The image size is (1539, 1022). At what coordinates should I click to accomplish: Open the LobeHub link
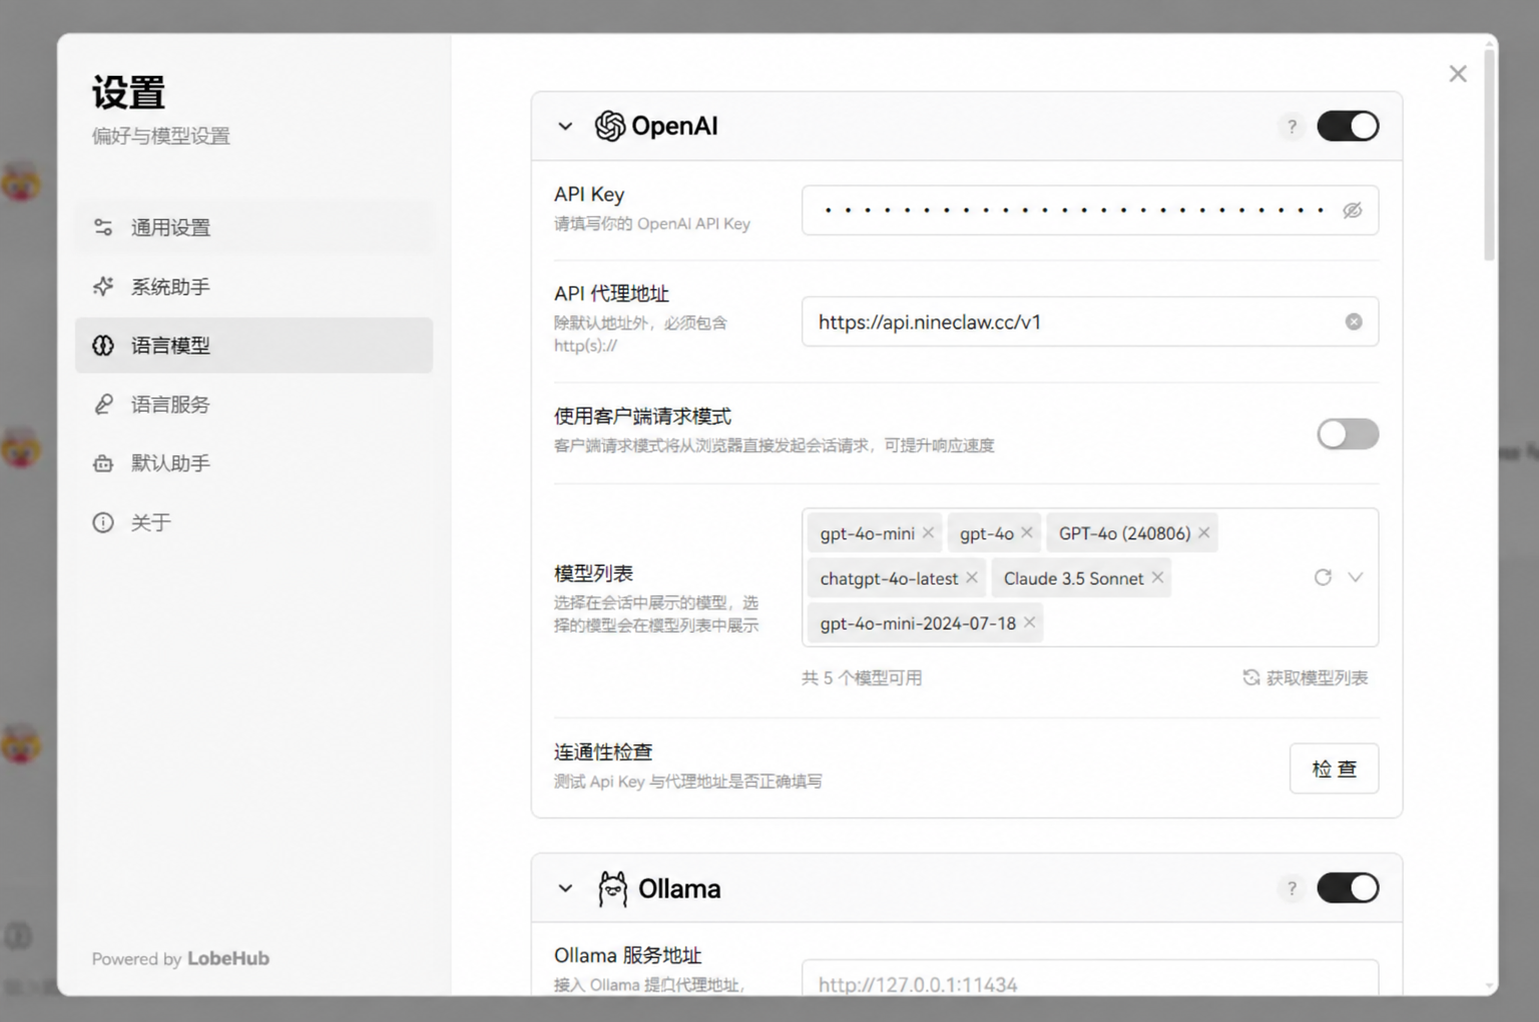(228, 958)
